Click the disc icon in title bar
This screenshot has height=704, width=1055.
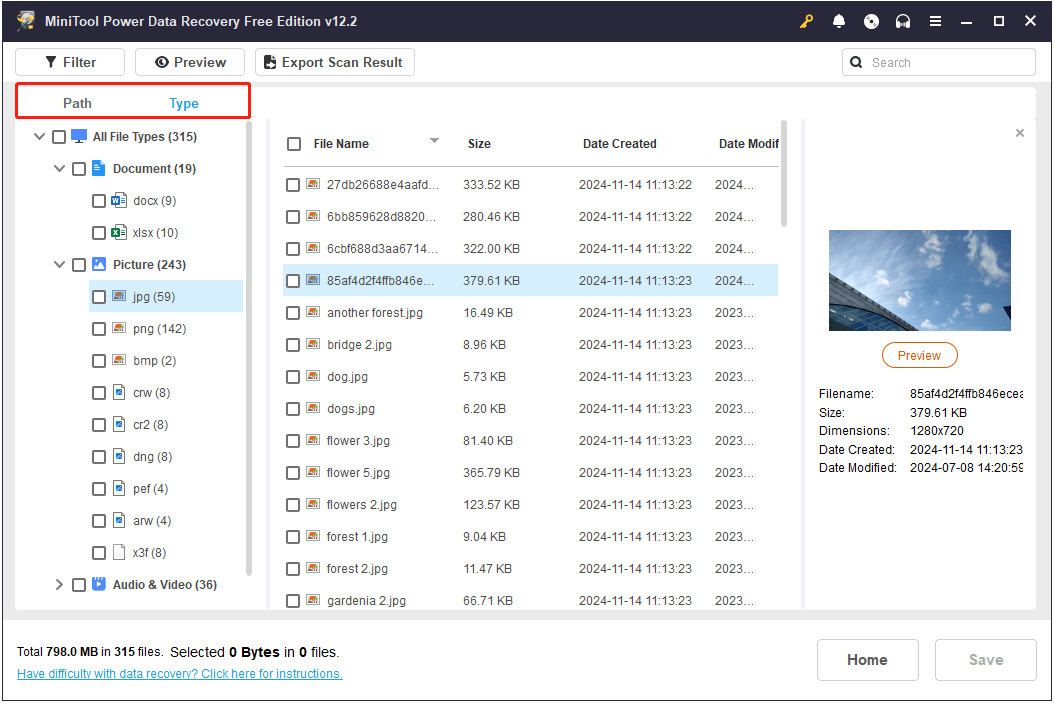pos(871,22)
